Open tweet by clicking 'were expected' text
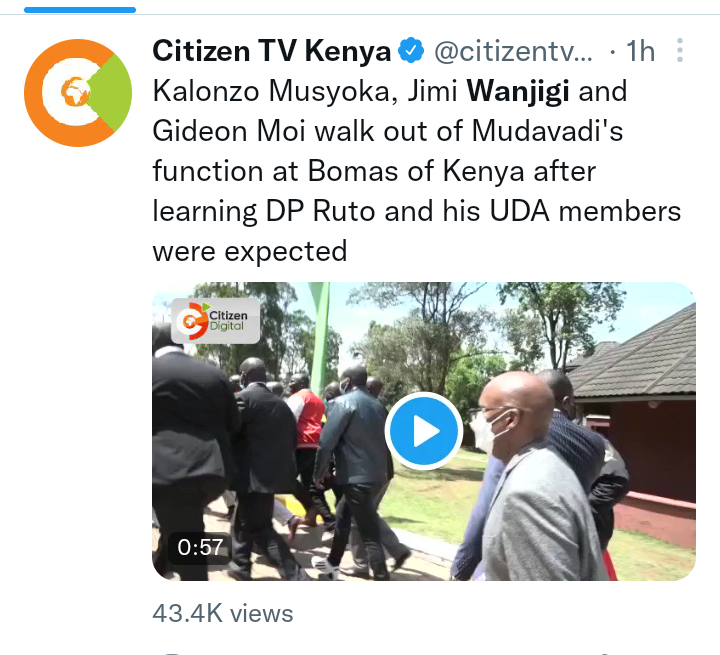This screenshot has height=655, width=720. coord(250,251)
